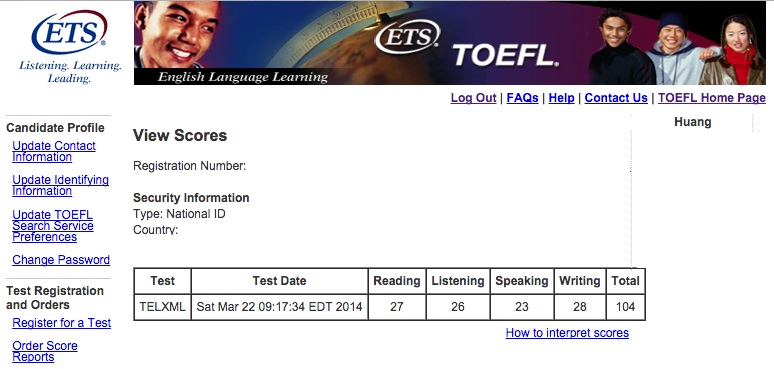Go to the Contact Us page
Image resolution: width=774 pixels, height=369 pixels.
(x=616, y=98)
